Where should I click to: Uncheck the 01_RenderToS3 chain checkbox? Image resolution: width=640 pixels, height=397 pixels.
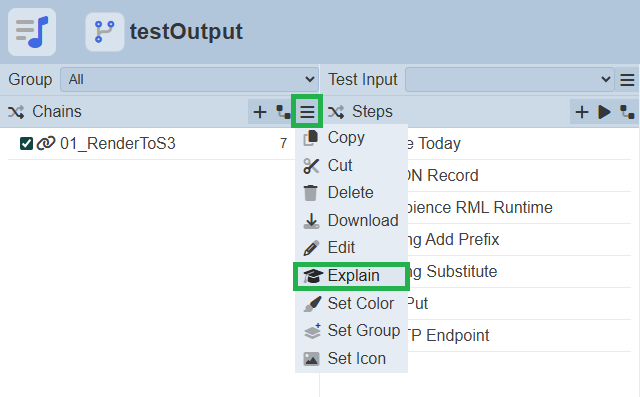coord(27,144)
